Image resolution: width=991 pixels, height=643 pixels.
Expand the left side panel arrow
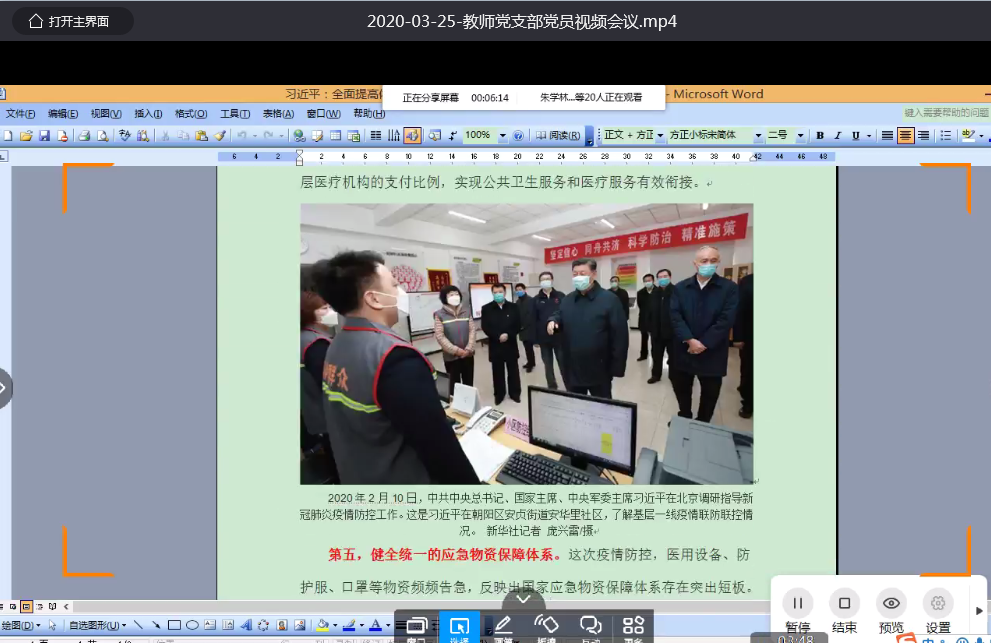(4, 388)
